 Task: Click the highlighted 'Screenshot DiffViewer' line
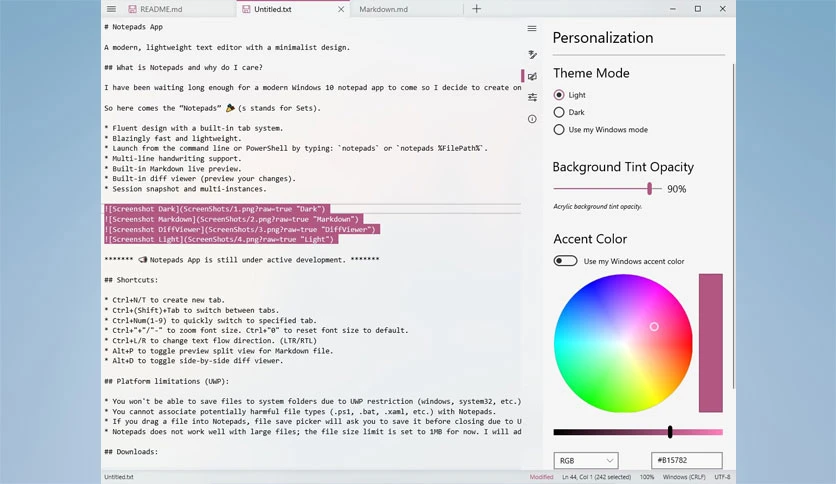coord(242,229)
